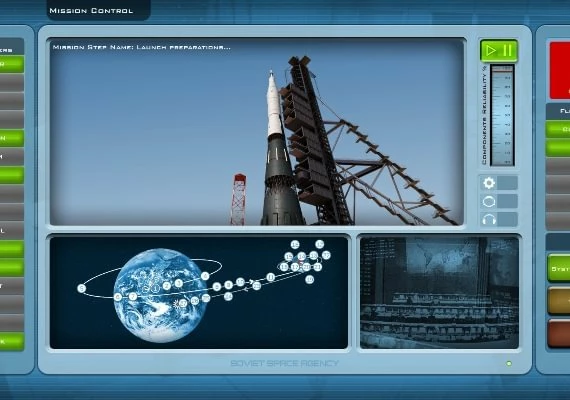This screenshot has width=570, height=400.
Task: Click the mission control room footage panel
Action: 439,293
